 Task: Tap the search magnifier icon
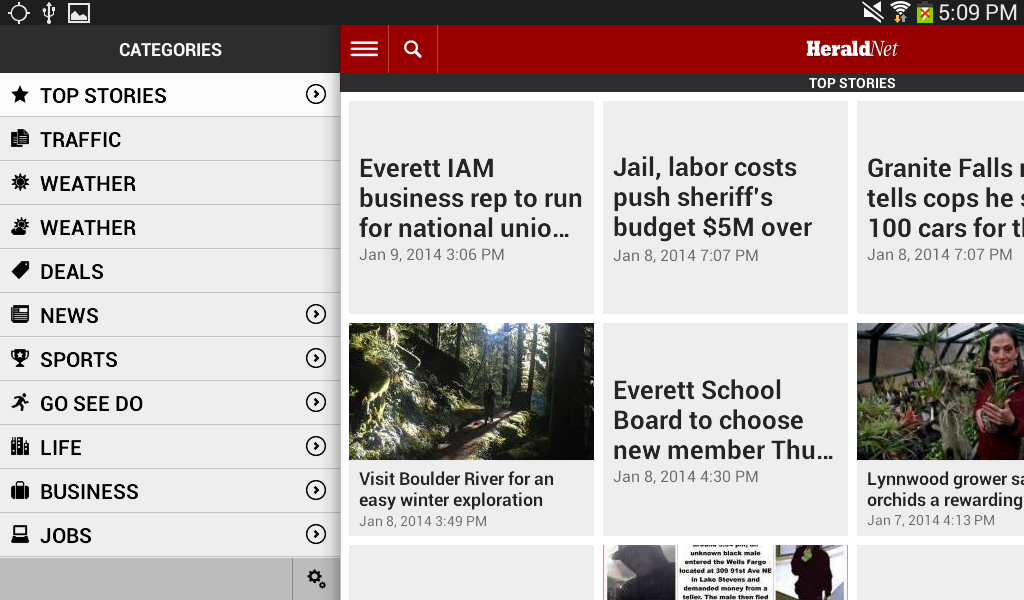point(413,49)
